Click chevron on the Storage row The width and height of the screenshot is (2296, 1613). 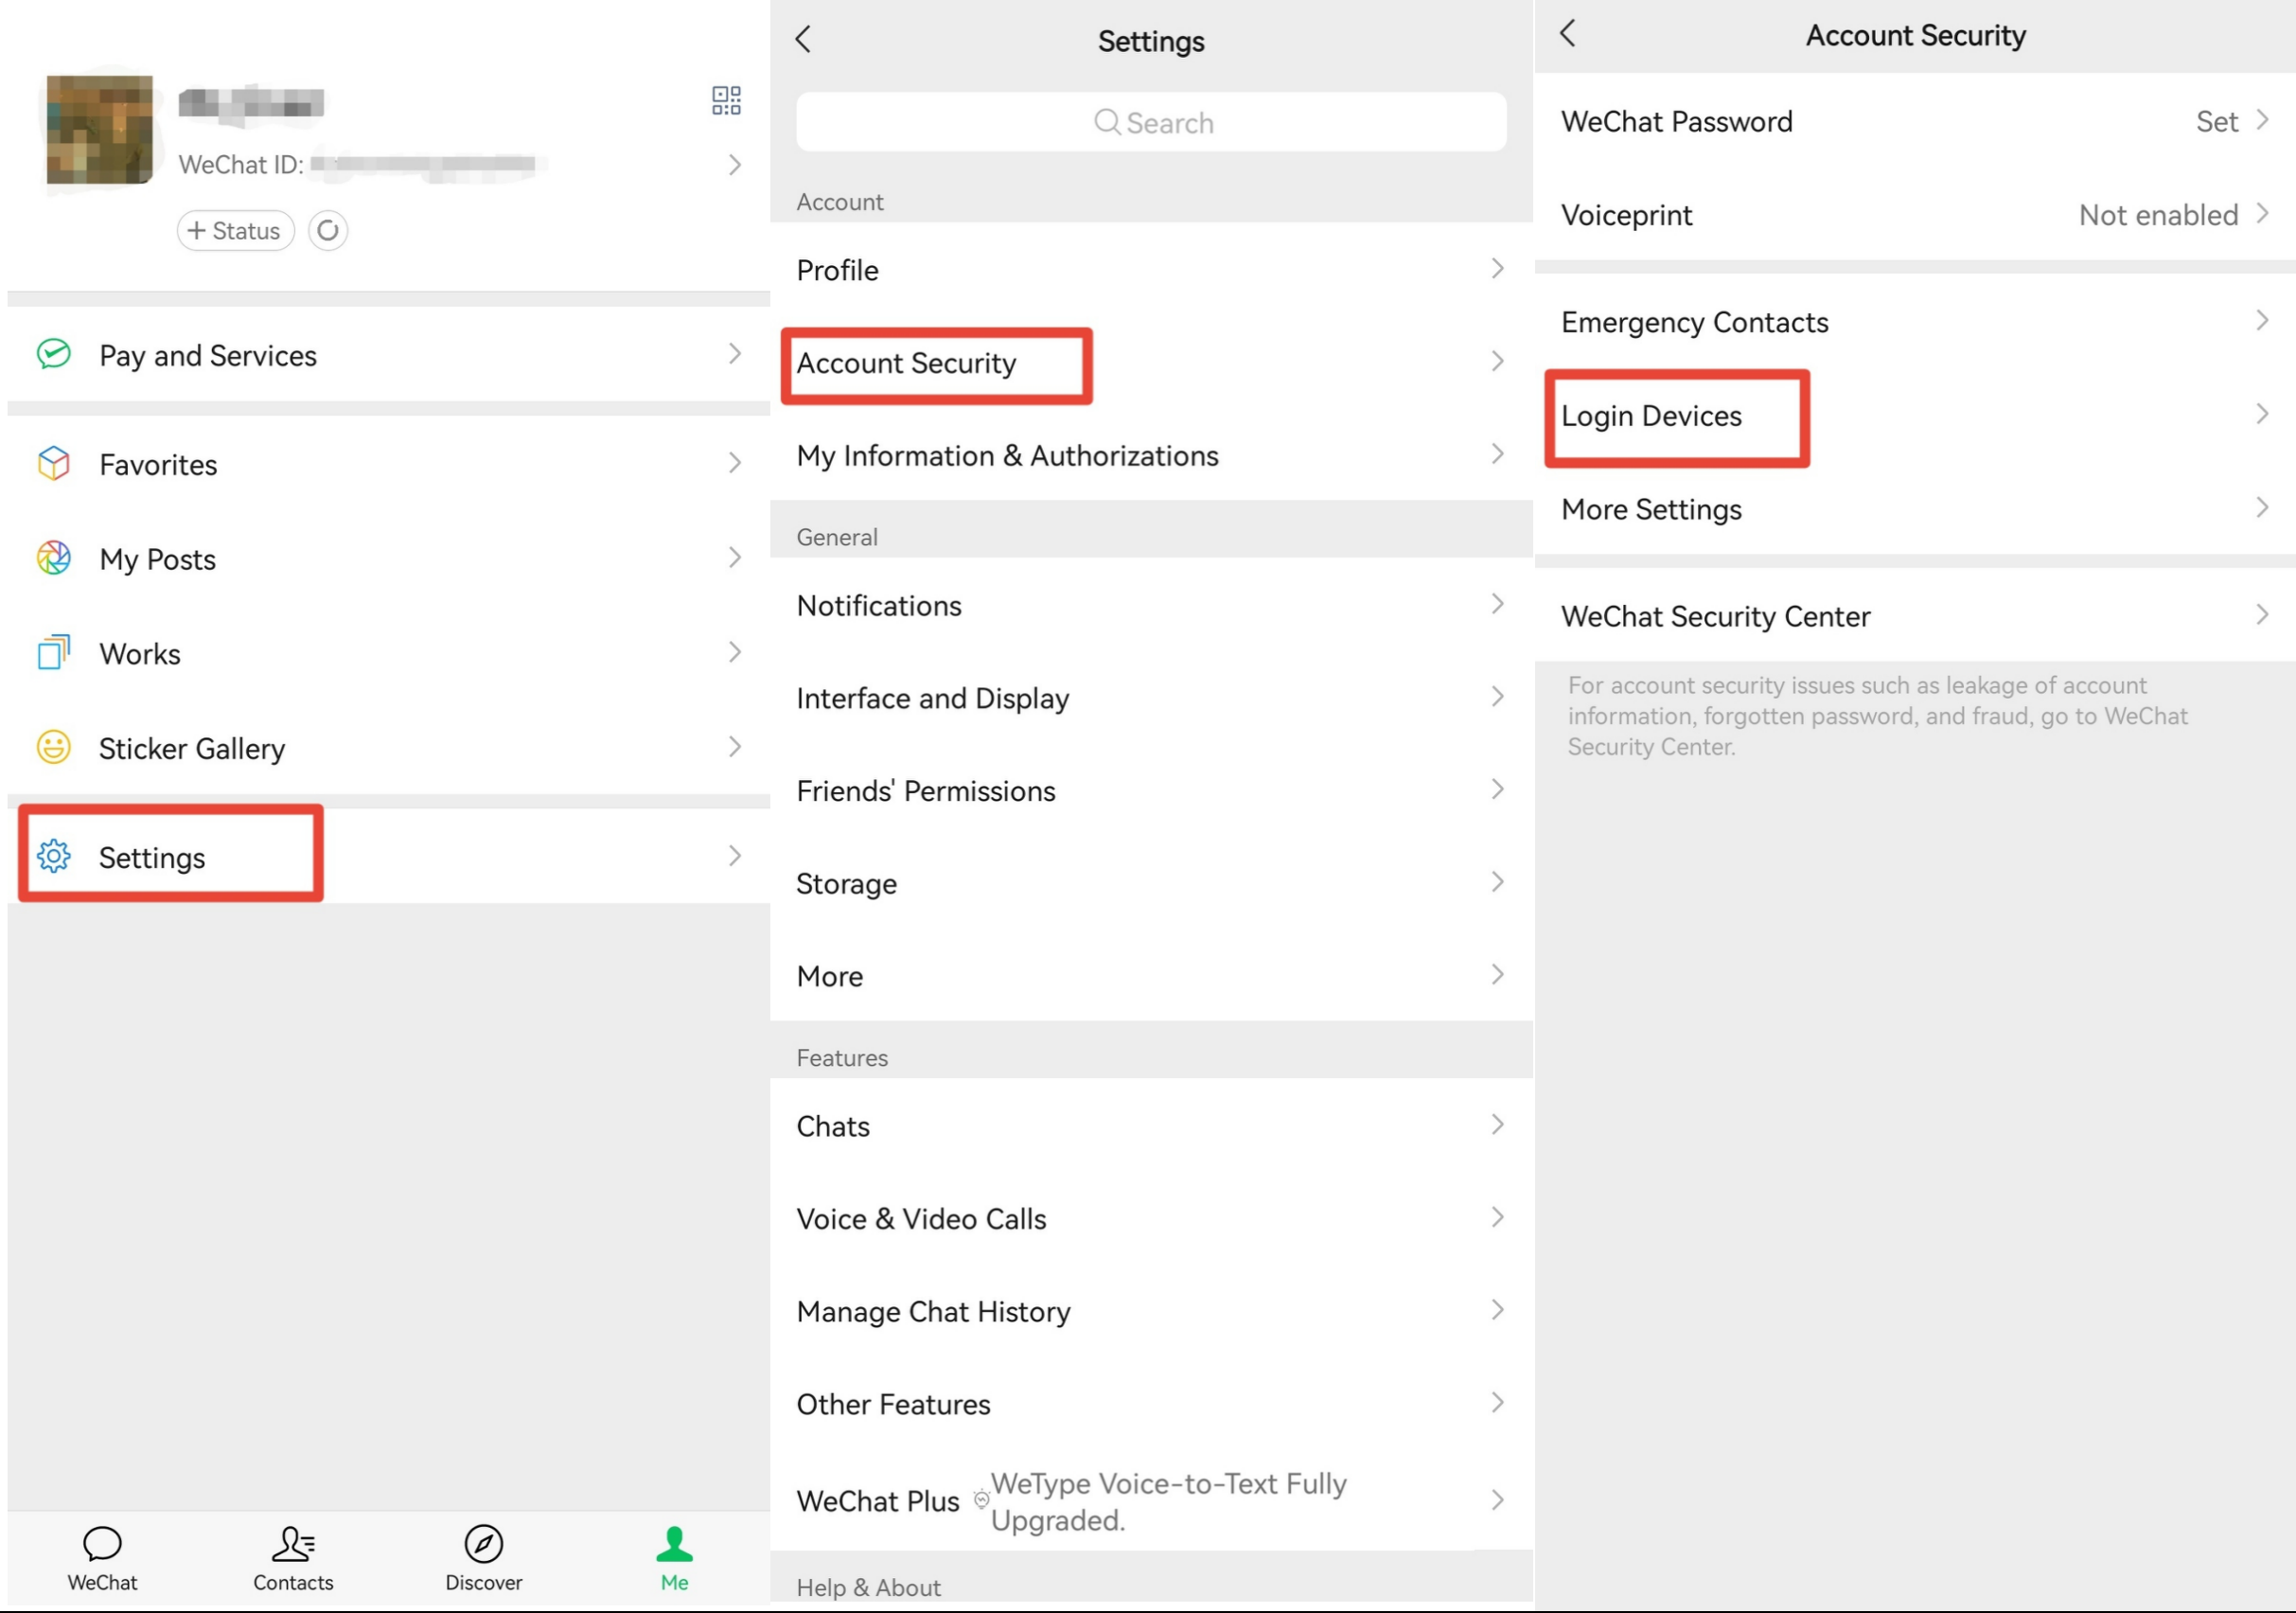pos(1497,881)
